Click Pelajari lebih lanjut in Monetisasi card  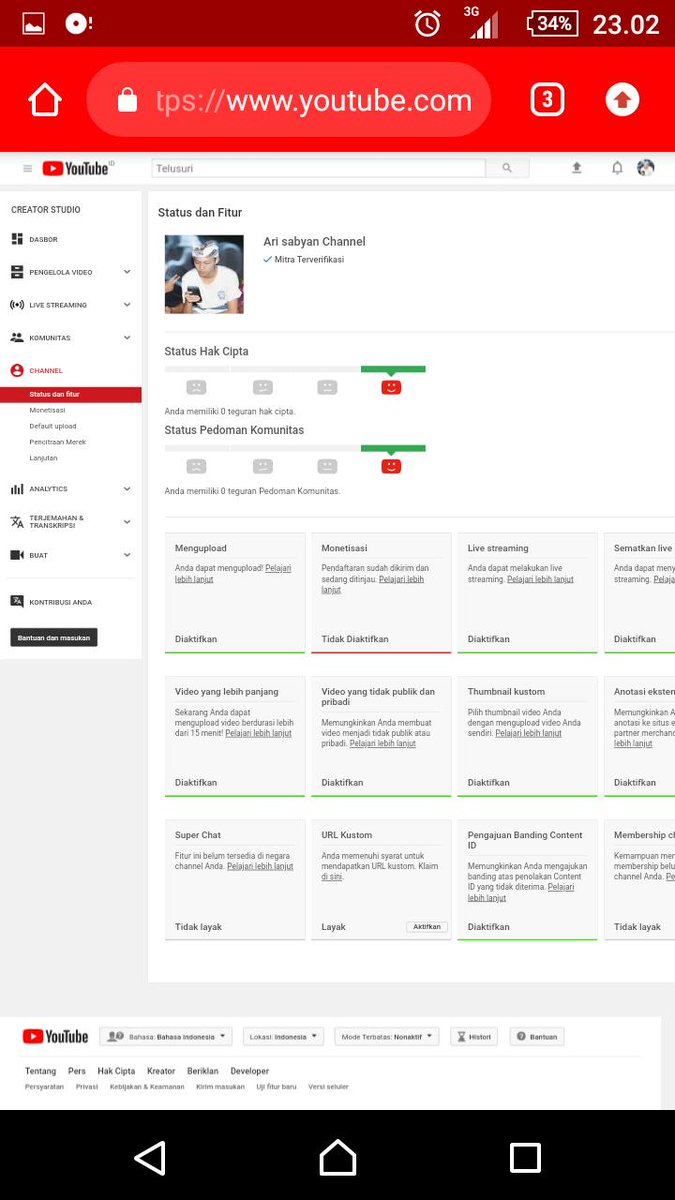point(371,584)
